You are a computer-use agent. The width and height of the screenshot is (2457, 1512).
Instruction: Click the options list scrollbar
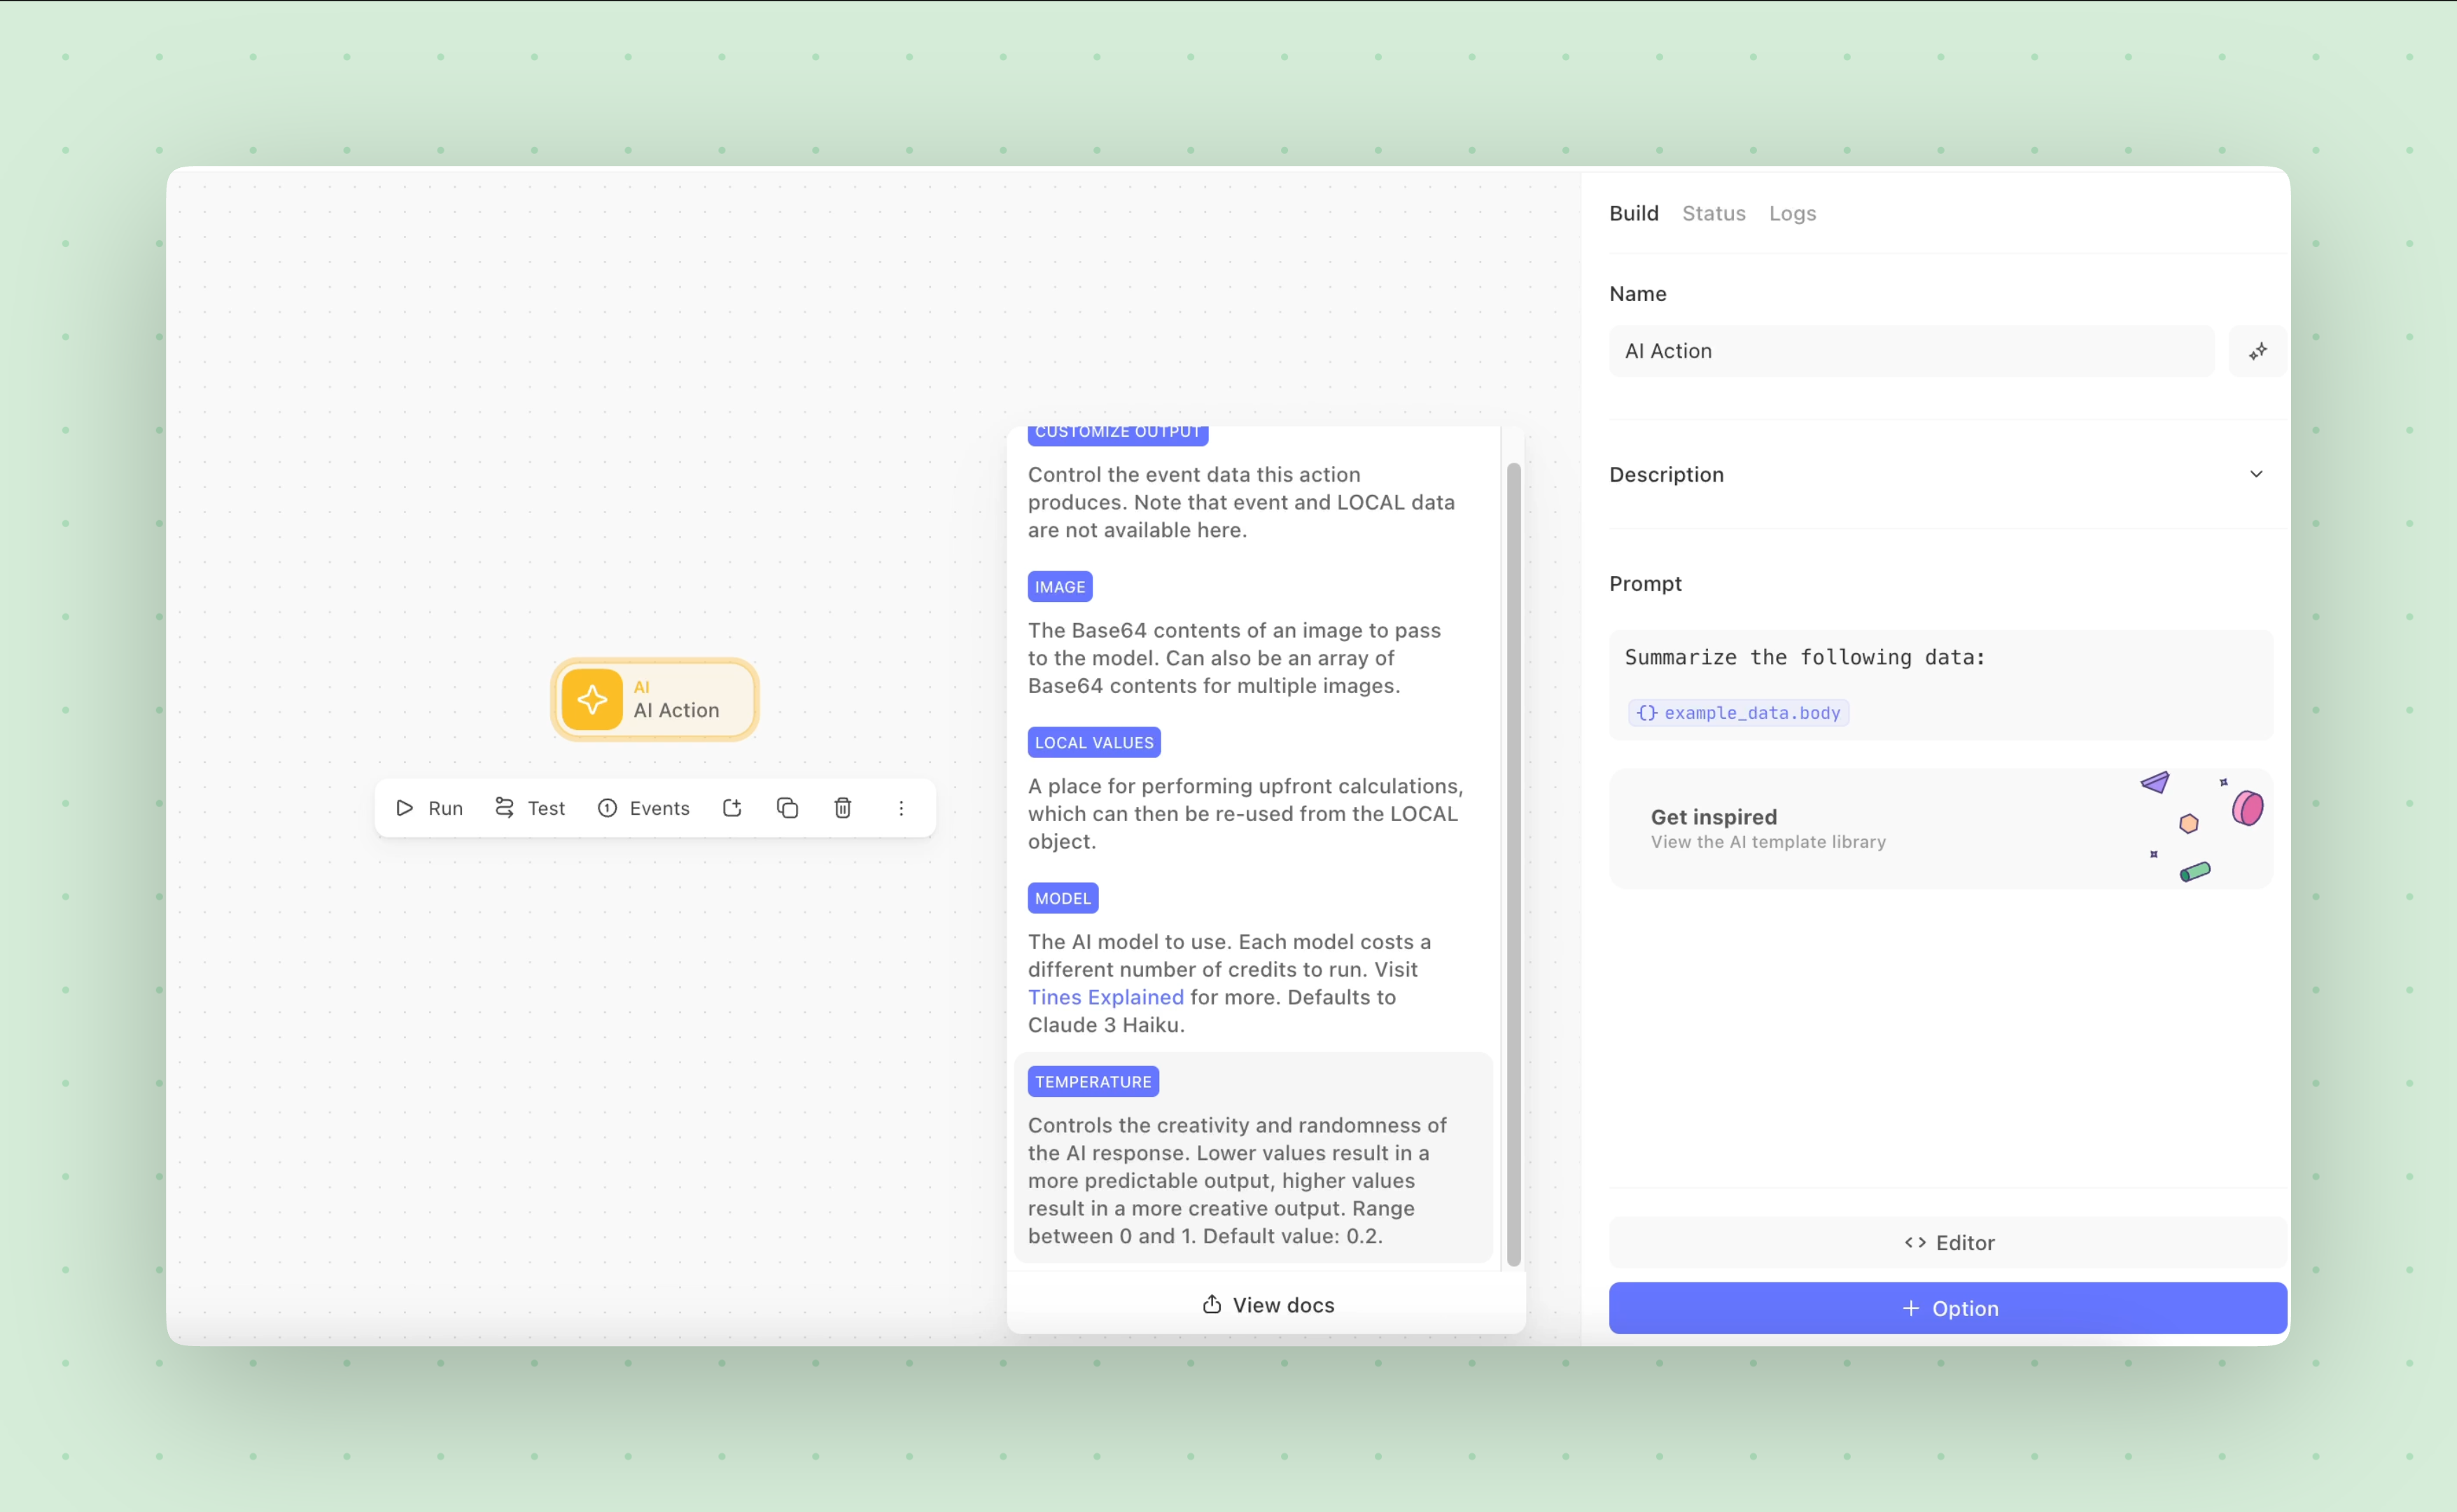(1513, 865)
